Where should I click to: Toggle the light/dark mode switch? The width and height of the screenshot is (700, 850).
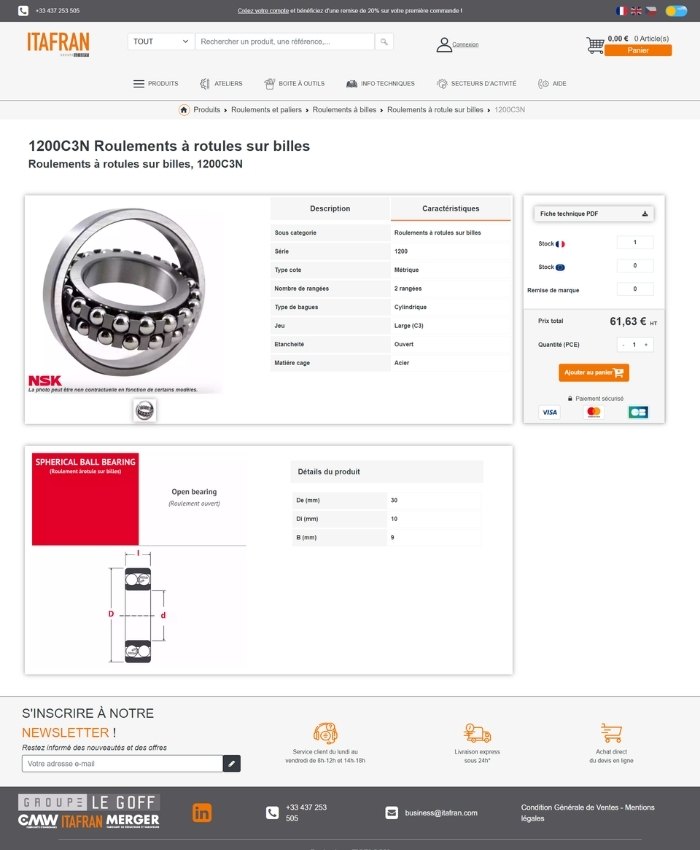[676, 11]
